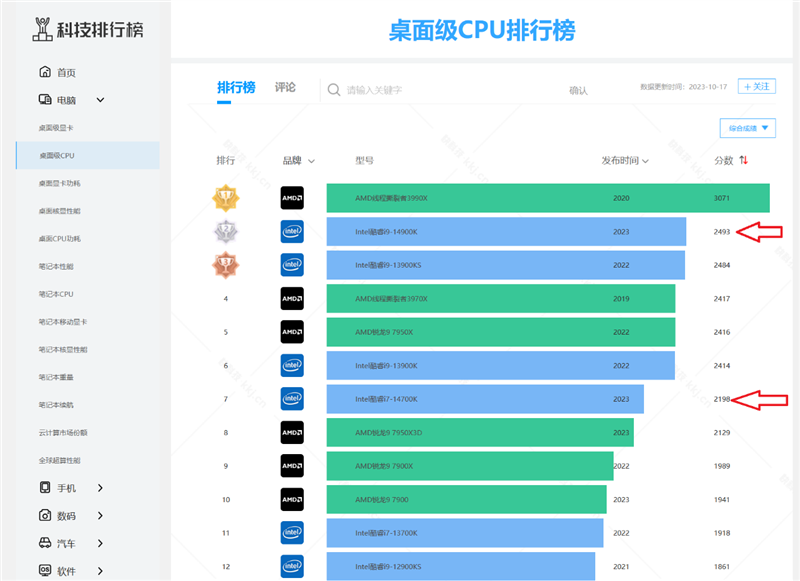Screen dimensions: 800x581
Task: Expand the 数码 sidebar section chevron
Action: pyautogui.click(x=100, y=516)
